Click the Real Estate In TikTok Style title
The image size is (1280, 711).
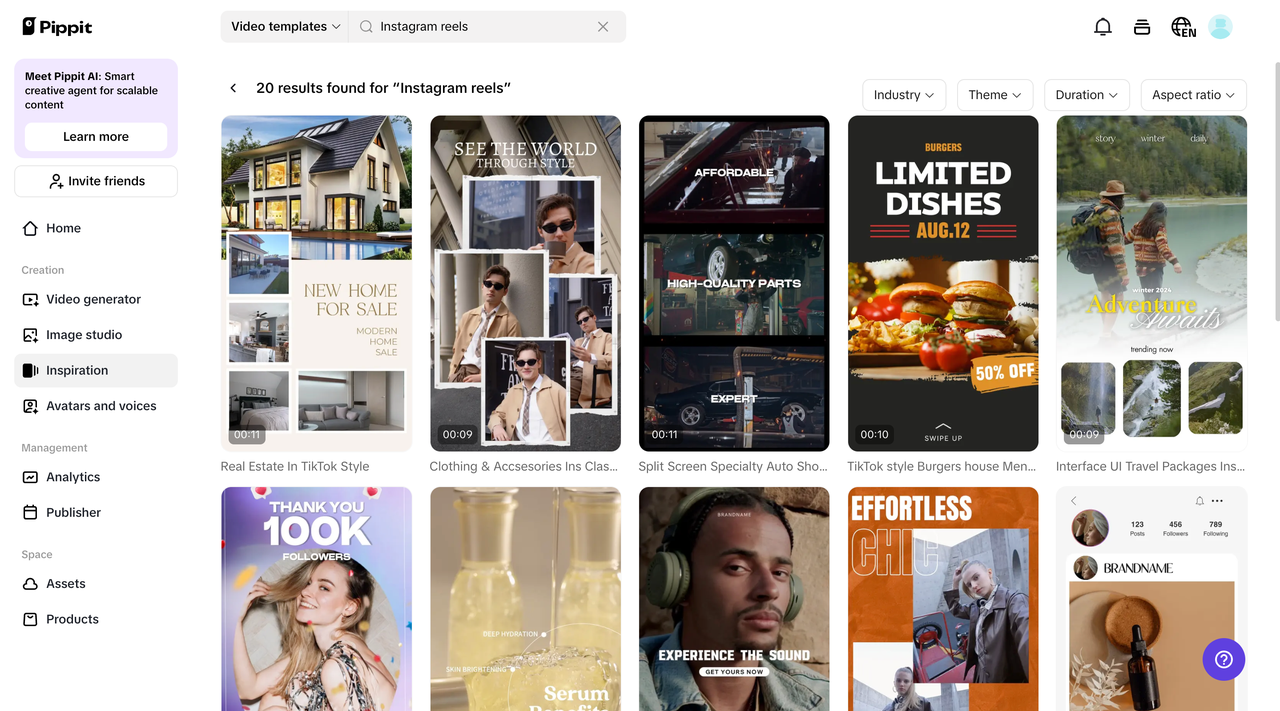[295, 466]
